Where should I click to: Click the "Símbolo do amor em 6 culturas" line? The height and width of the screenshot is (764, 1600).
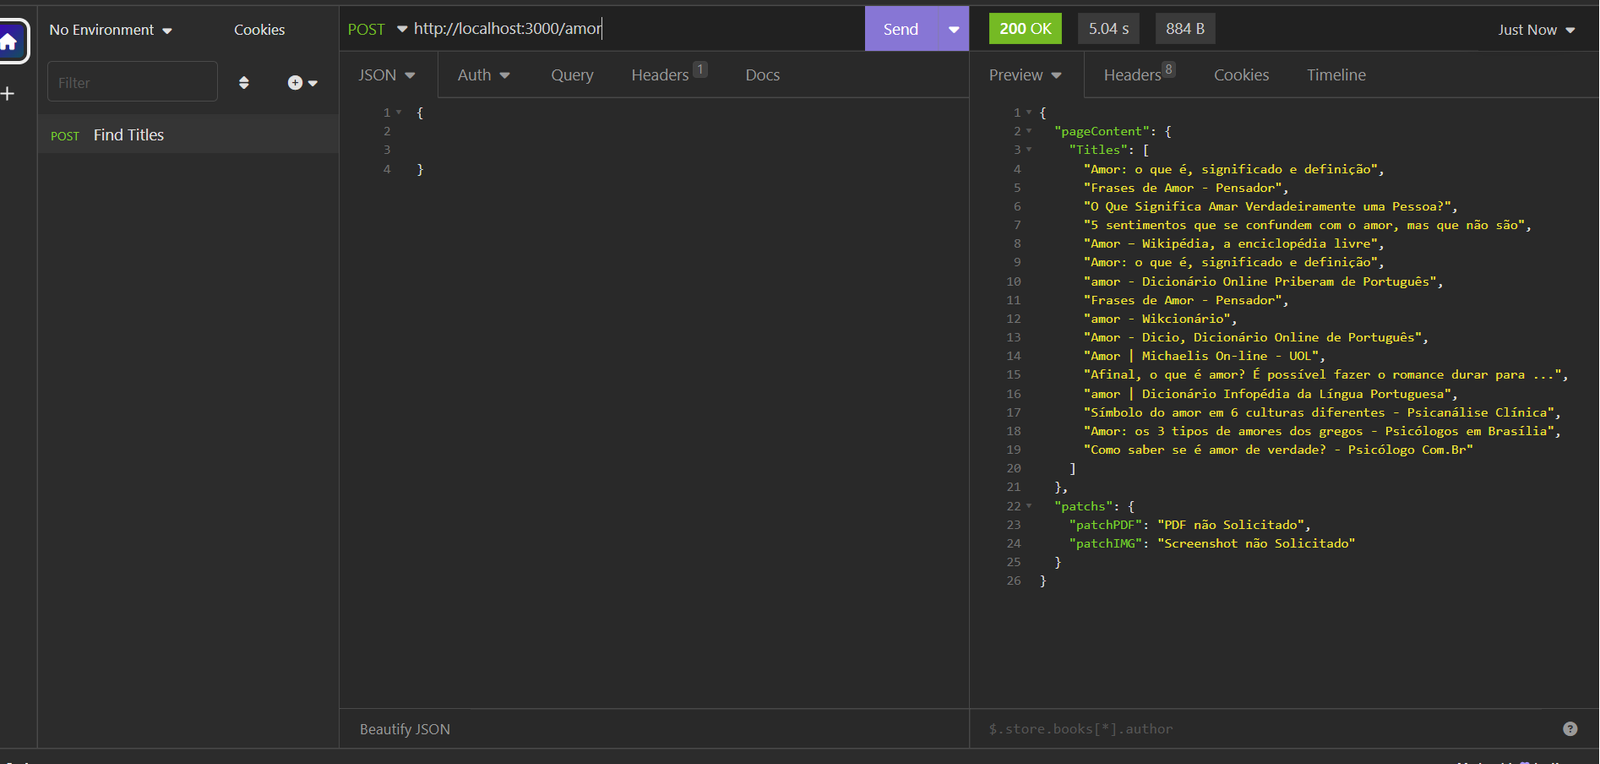1322,413
